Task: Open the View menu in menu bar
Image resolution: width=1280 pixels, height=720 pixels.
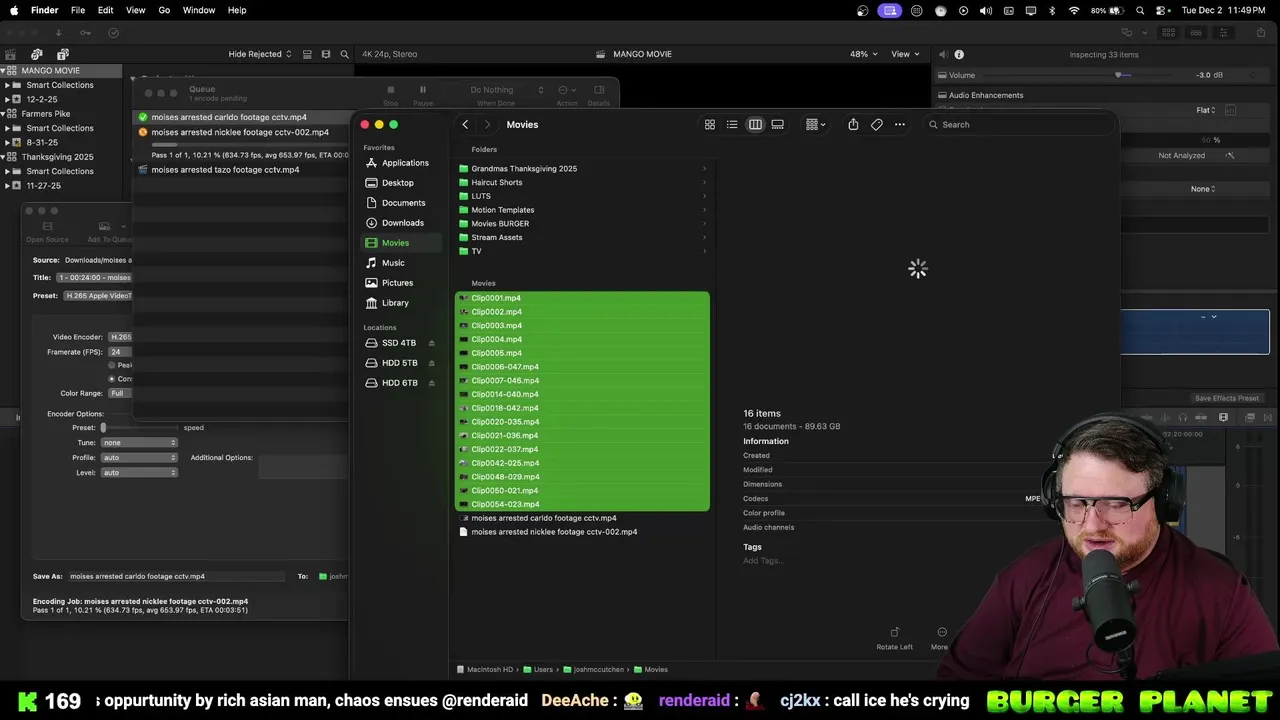Action: click(x=136, y=10)
